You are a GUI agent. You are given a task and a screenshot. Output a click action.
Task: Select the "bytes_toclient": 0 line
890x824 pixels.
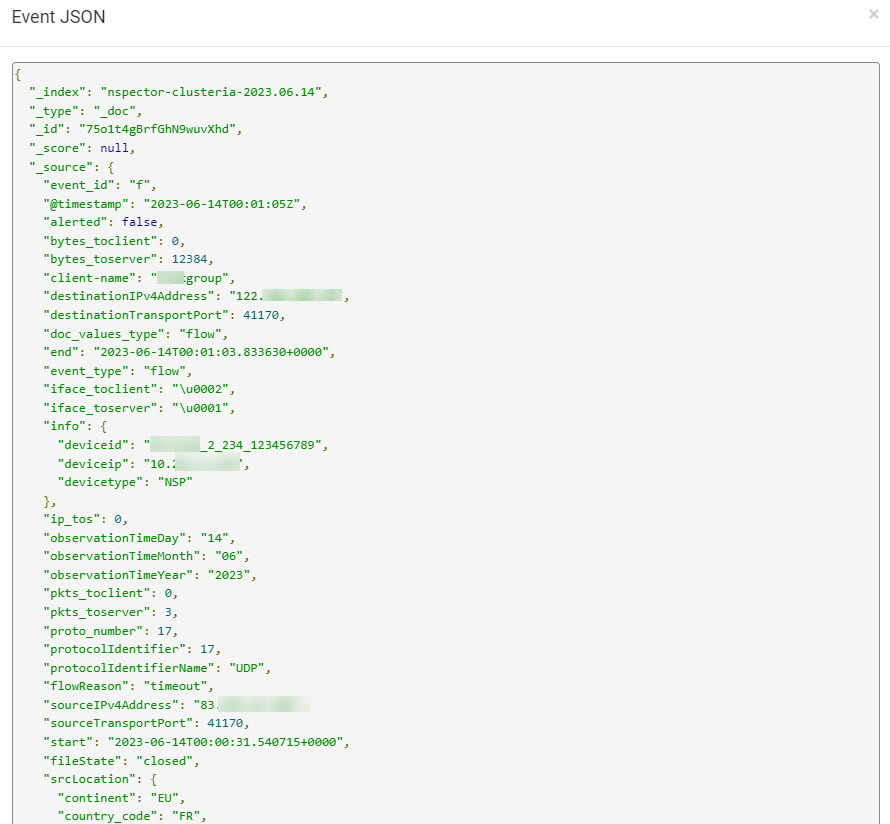pyautogui.click(x=114, y=241)
